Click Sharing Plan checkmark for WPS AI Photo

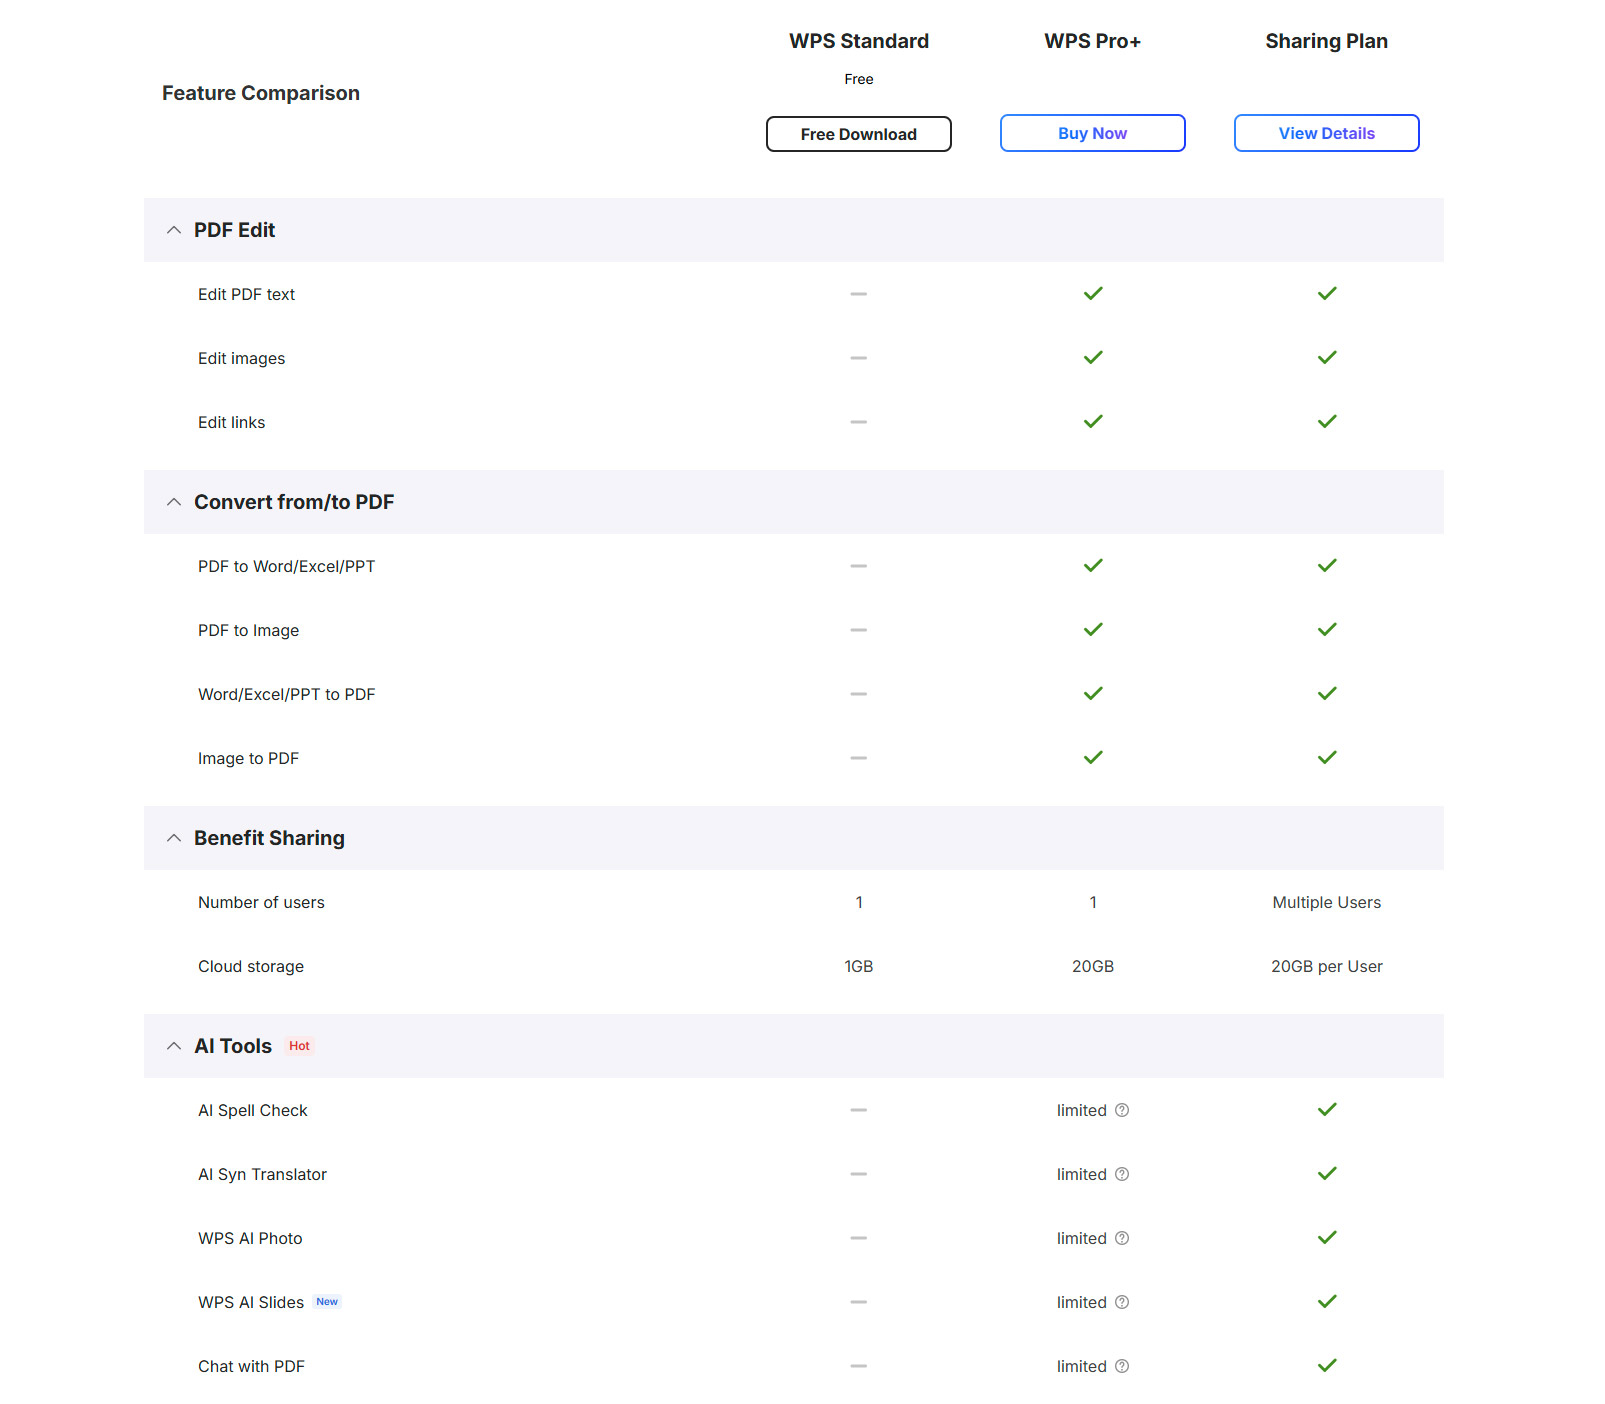tap(1327, 1237)
